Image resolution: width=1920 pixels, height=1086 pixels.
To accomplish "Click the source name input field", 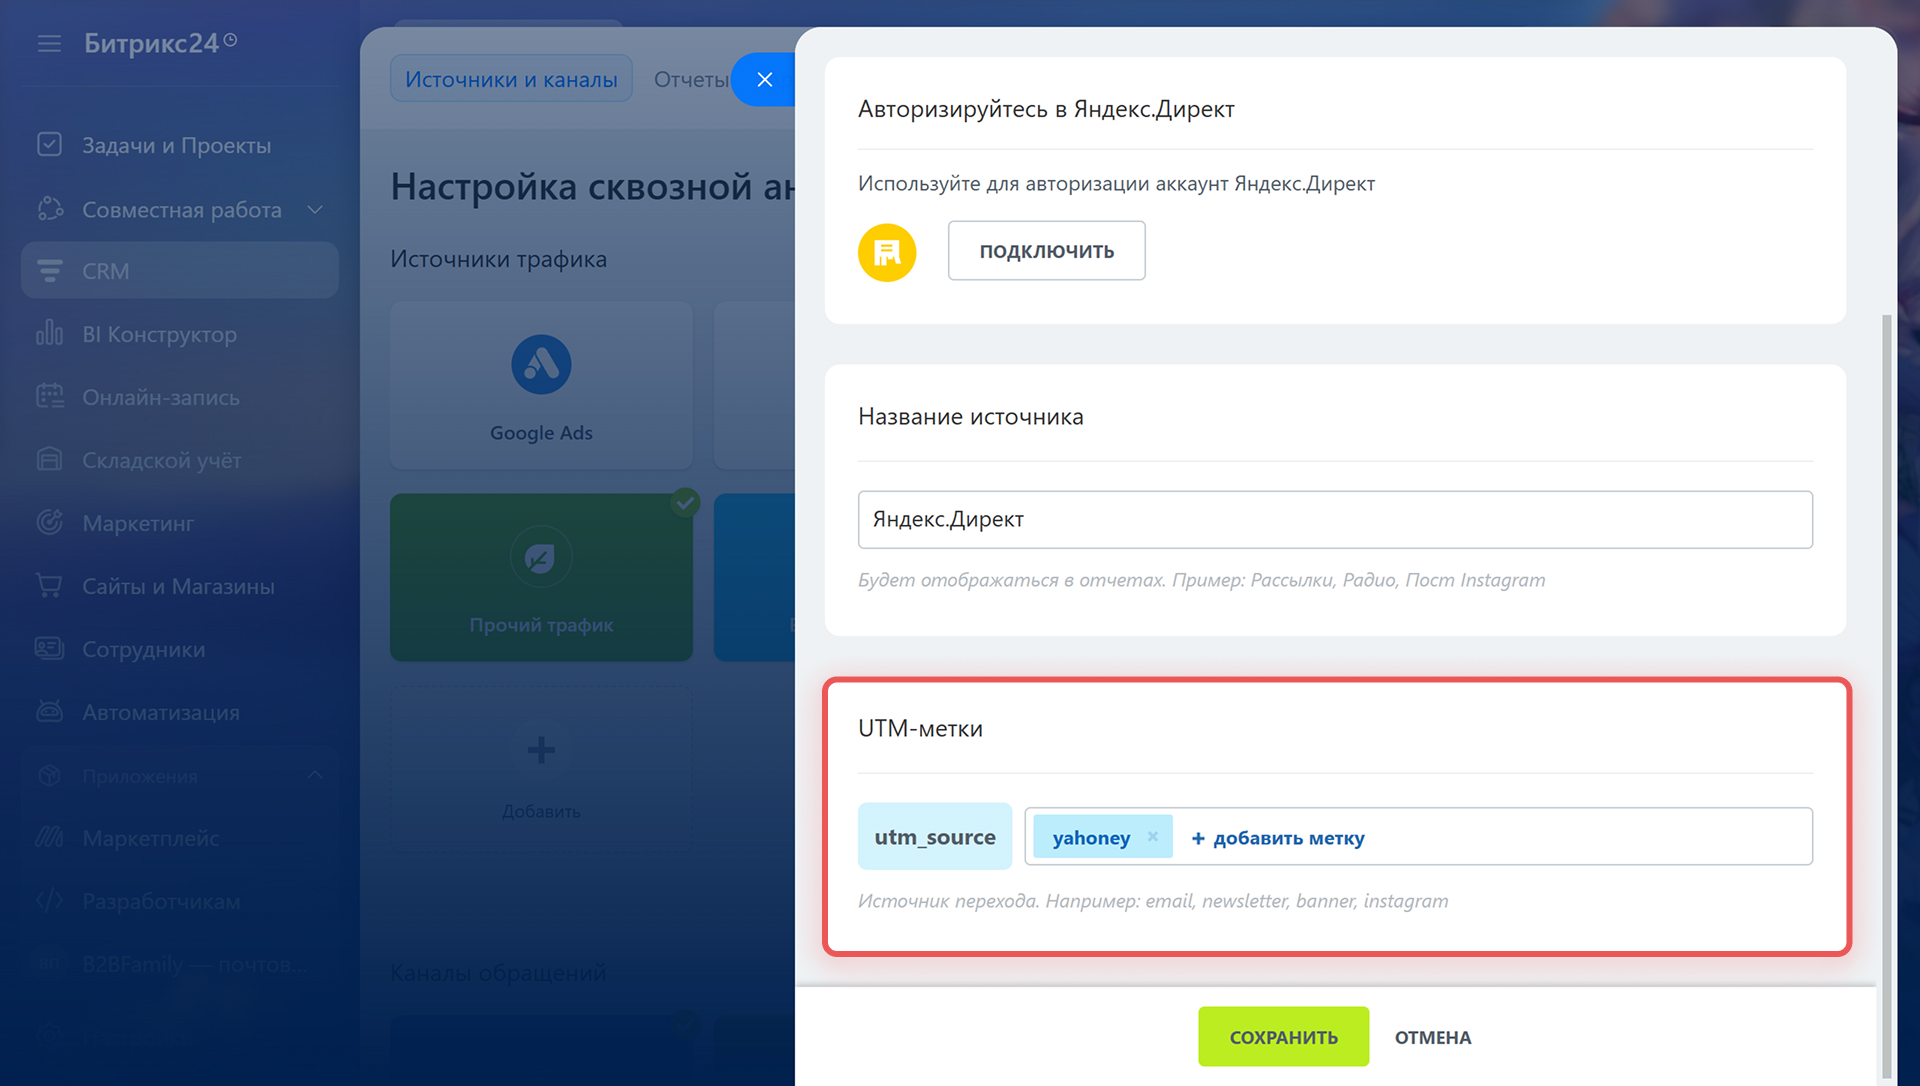I will [x=1334, y=519].
